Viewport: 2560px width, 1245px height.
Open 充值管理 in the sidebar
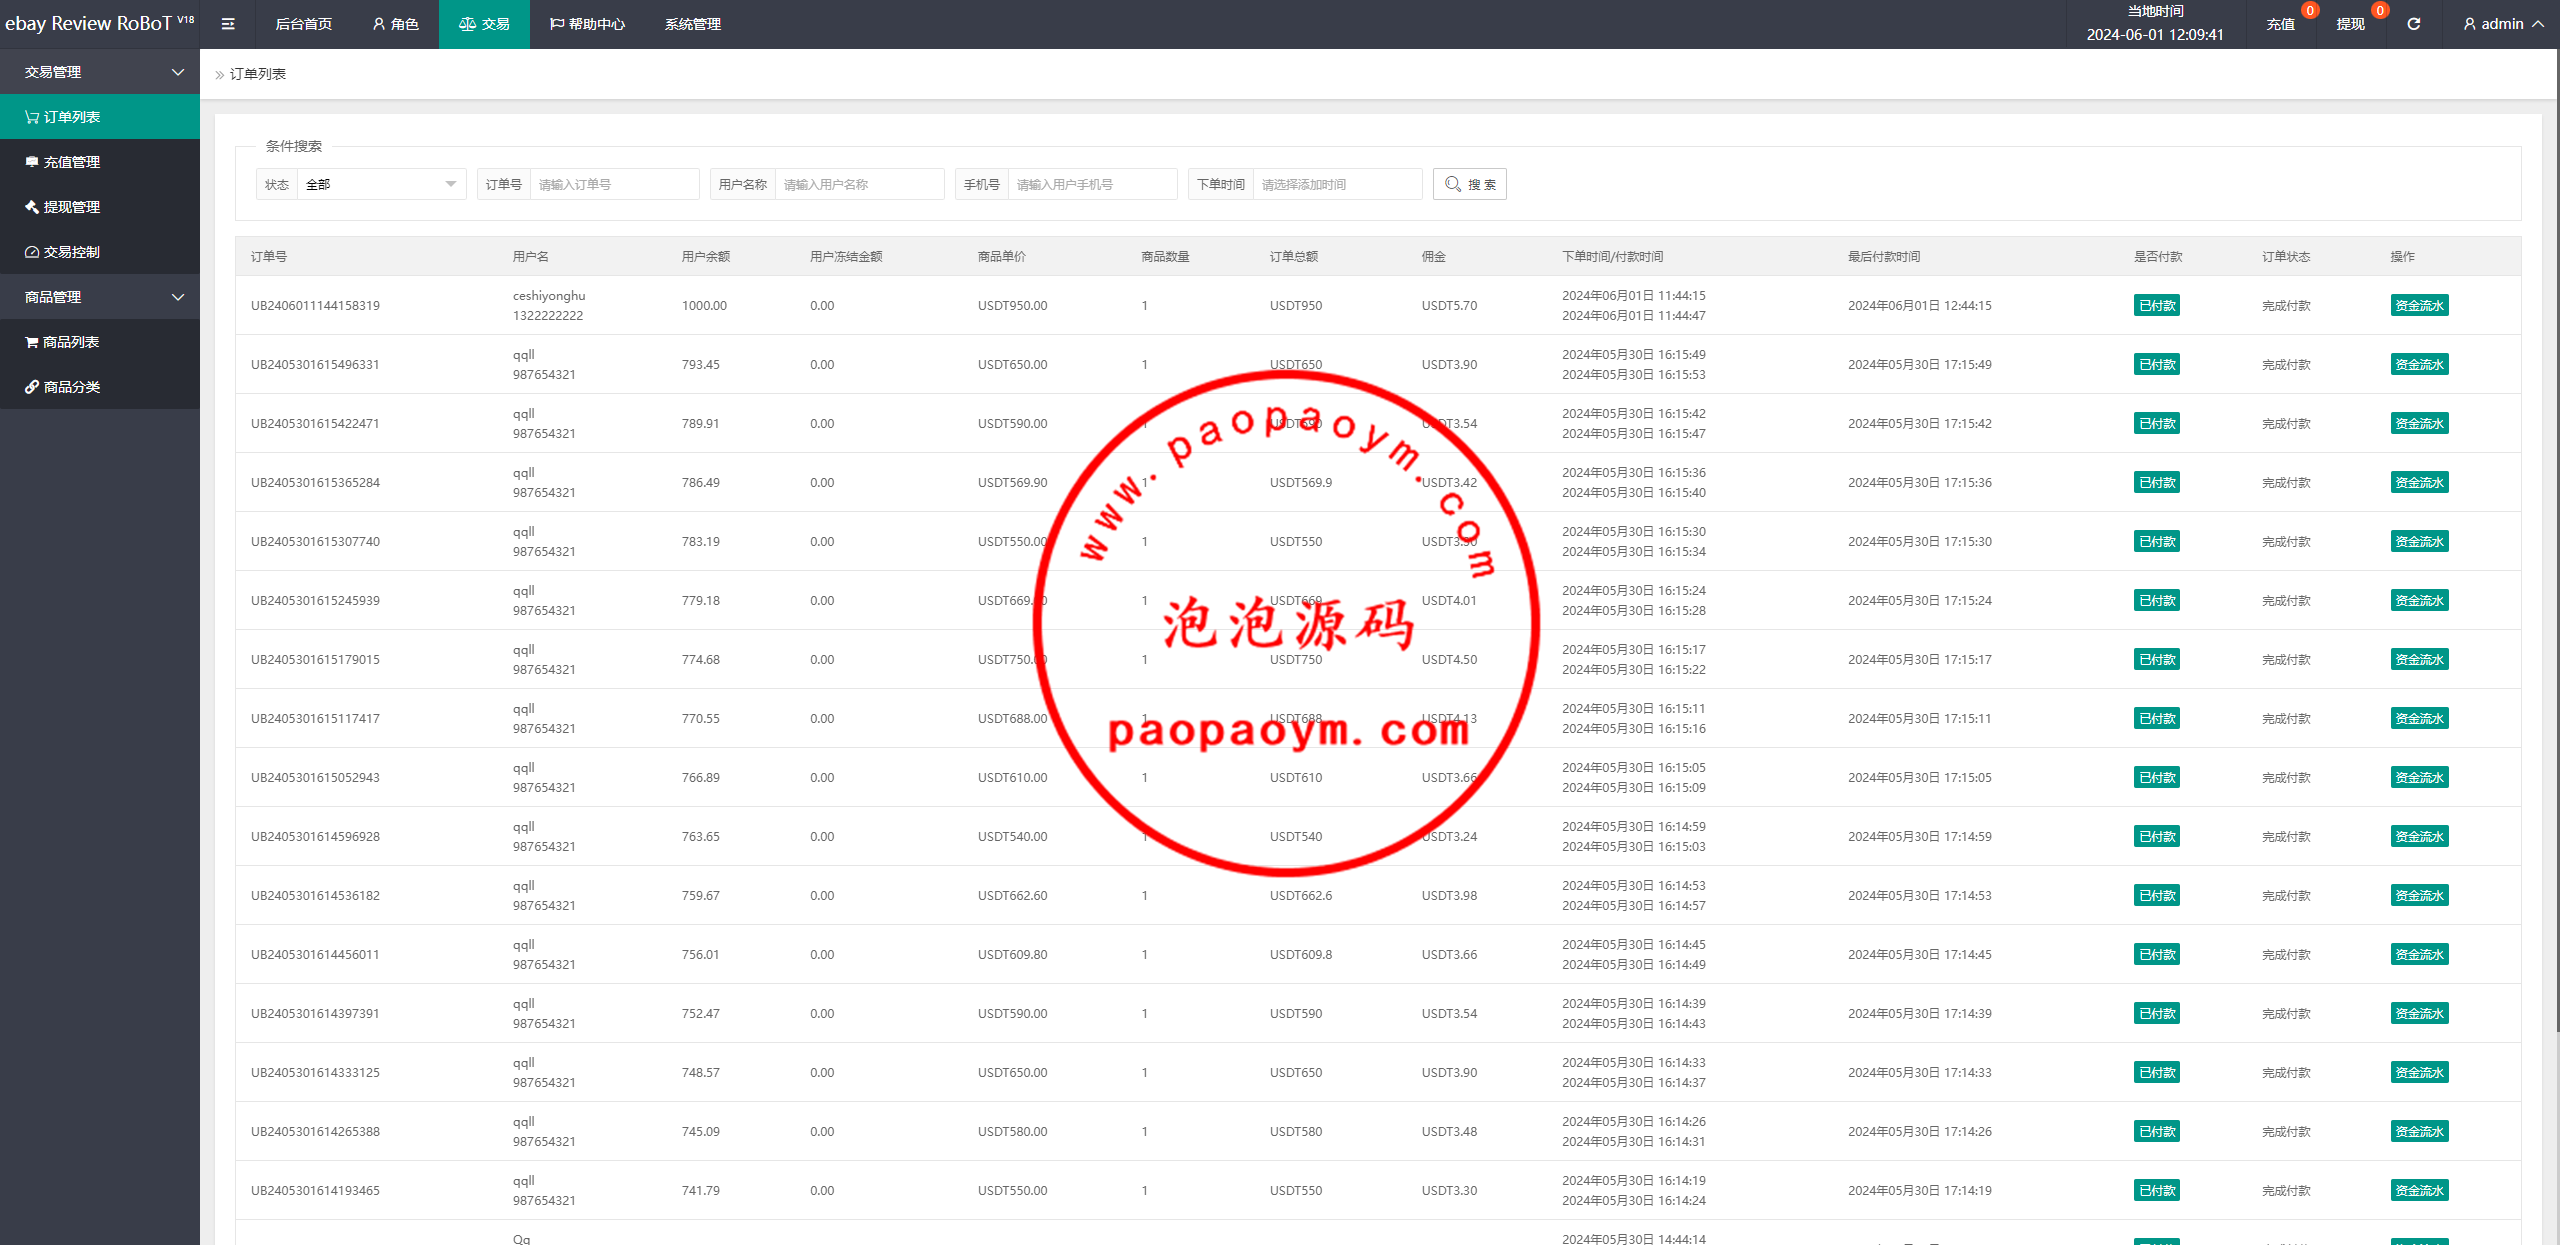coord(71,162)
